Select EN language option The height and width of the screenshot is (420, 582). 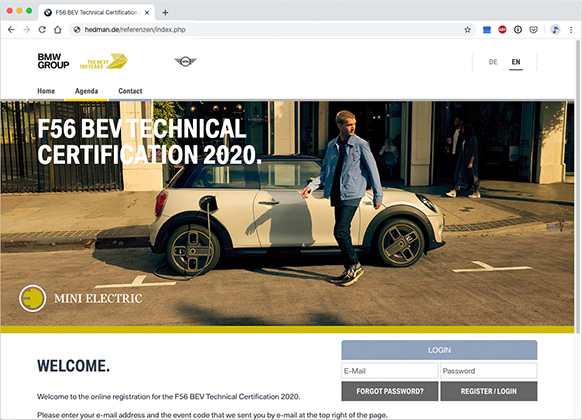tap(516, 62)
